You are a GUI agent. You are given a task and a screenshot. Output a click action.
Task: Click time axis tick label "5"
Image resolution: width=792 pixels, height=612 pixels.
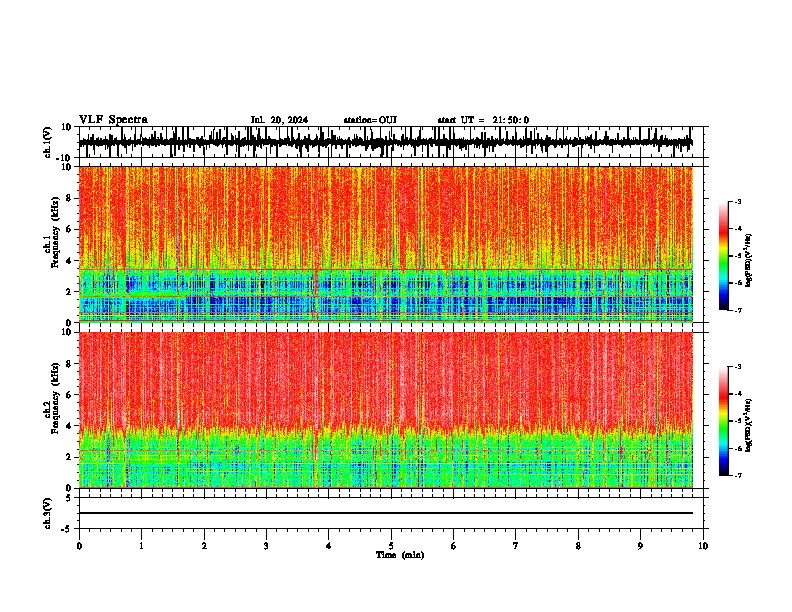click(x=391, y=545)
